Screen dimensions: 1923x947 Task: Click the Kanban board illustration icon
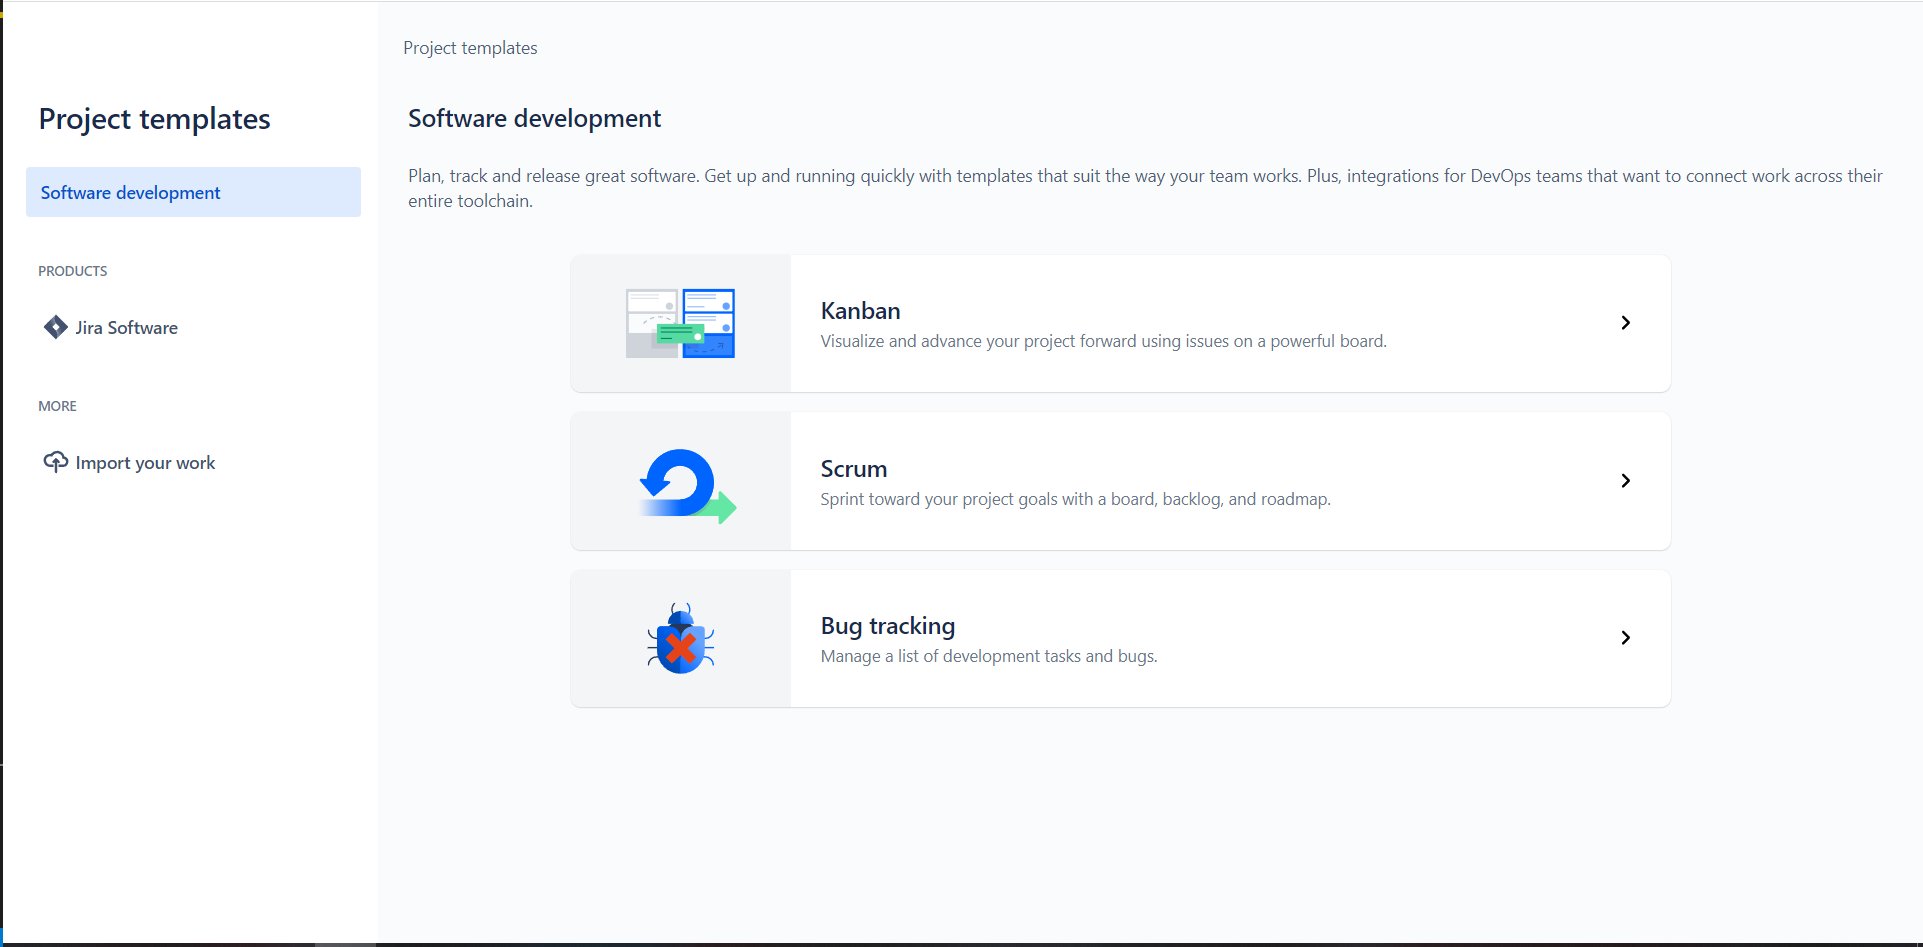coord(680,323)
